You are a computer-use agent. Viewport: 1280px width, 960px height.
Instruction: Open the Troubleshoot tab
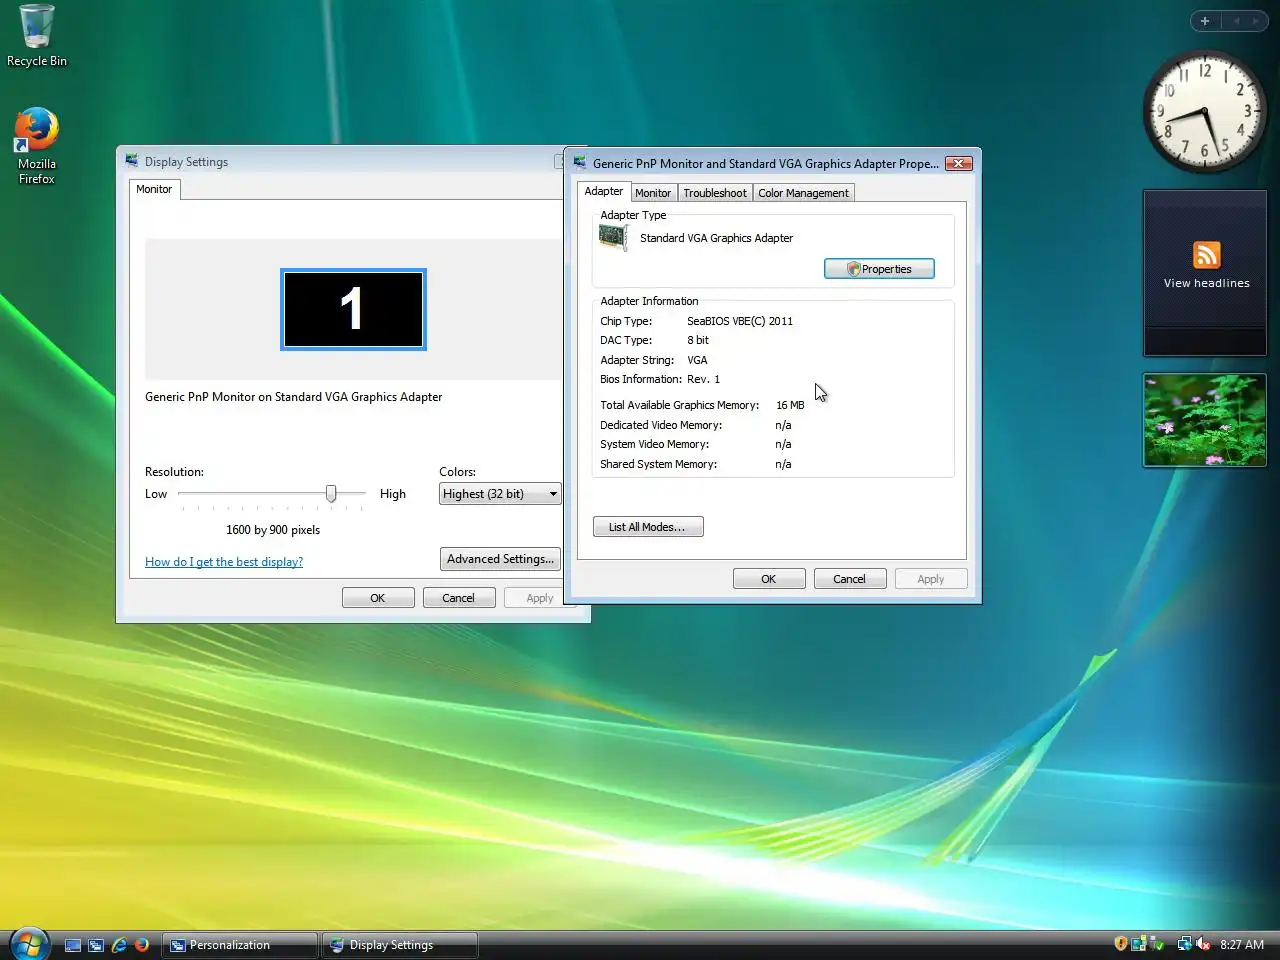tap(715, 193)
